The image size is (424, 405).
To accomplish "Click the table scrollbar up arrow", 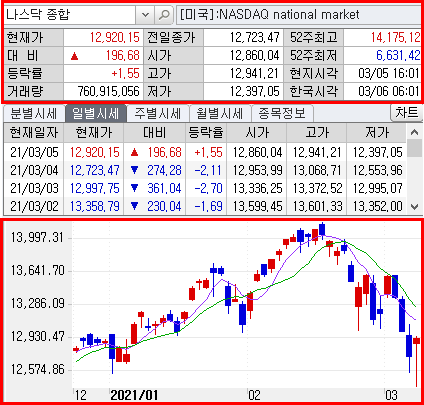I will point(414,132).
